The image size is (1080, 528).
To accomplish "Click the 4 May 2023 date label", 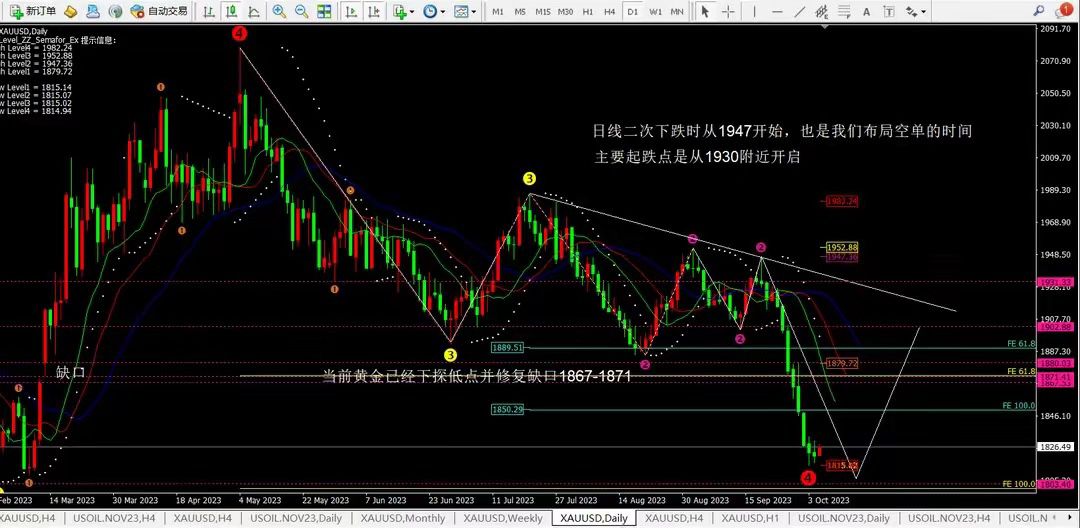I will [260, 500].
